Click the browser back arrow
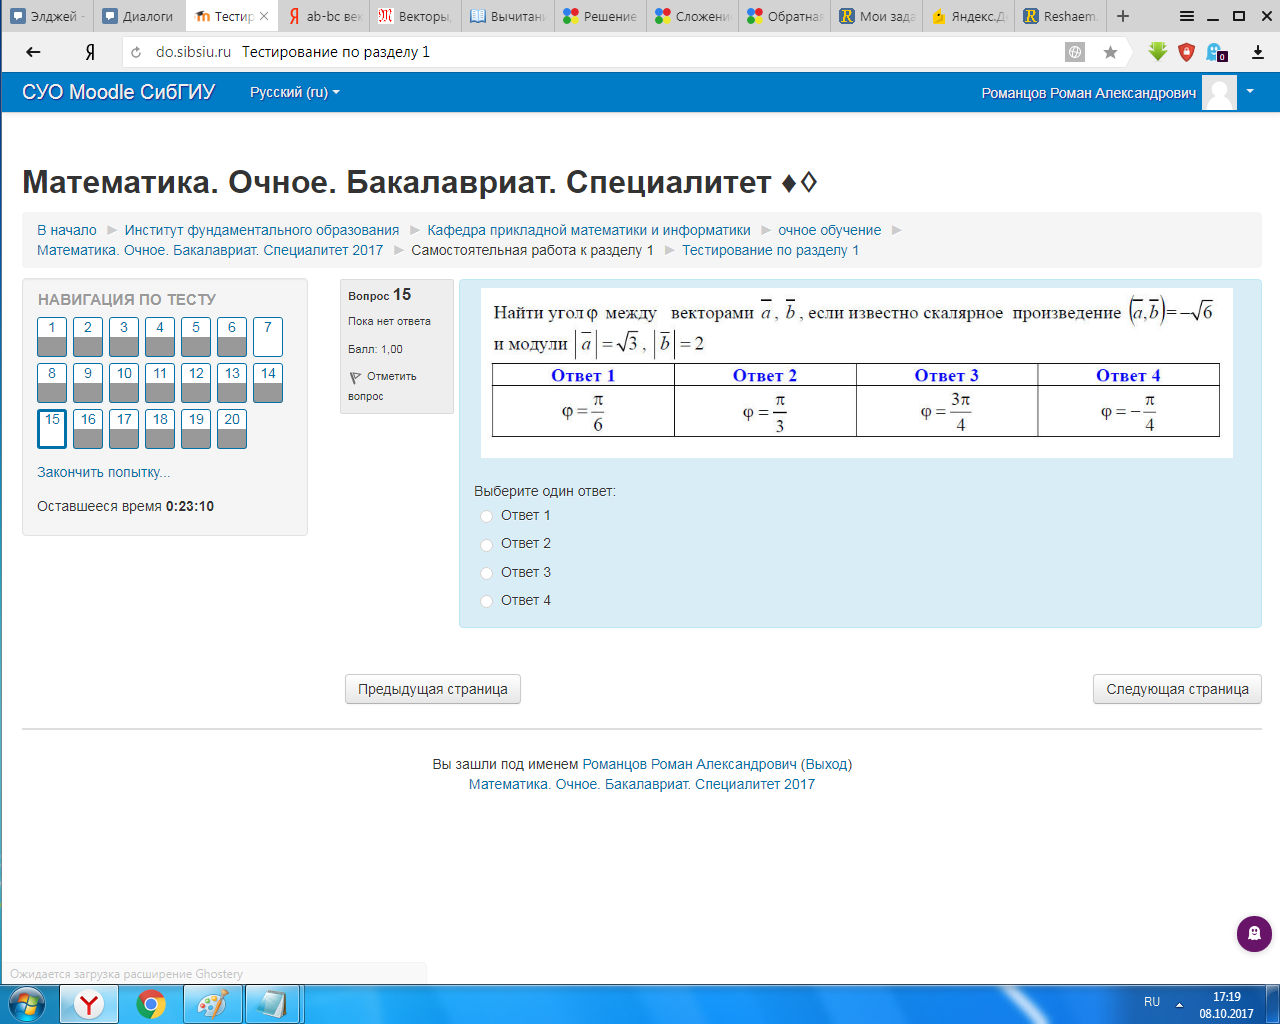Viewport: 1280px width, 1024px height. 33,52
